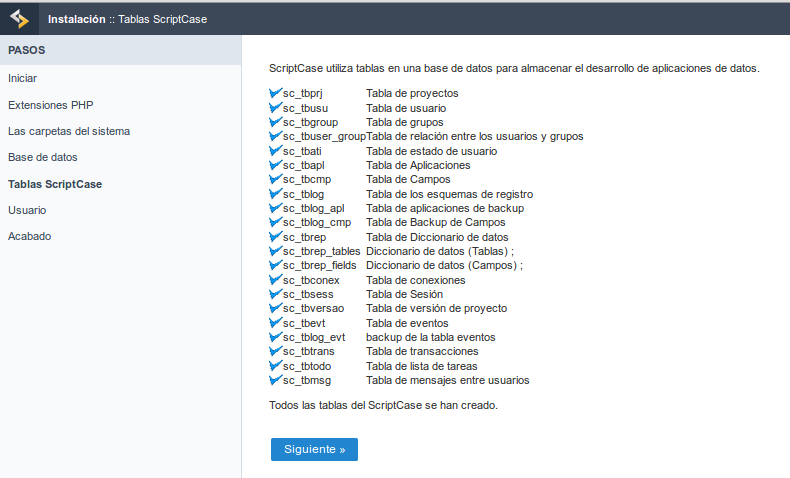Click the checkmark icon next to sc_tbconex
The image size is (790, 478).
tap(276, 280)
